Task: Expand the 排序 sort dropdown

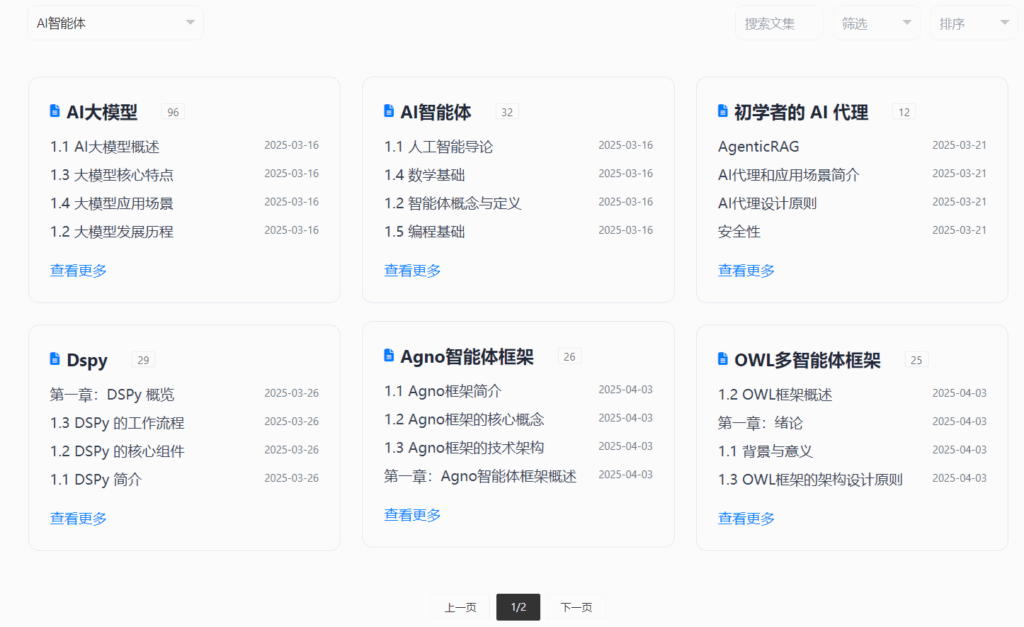Action: (x=974, y=23)
